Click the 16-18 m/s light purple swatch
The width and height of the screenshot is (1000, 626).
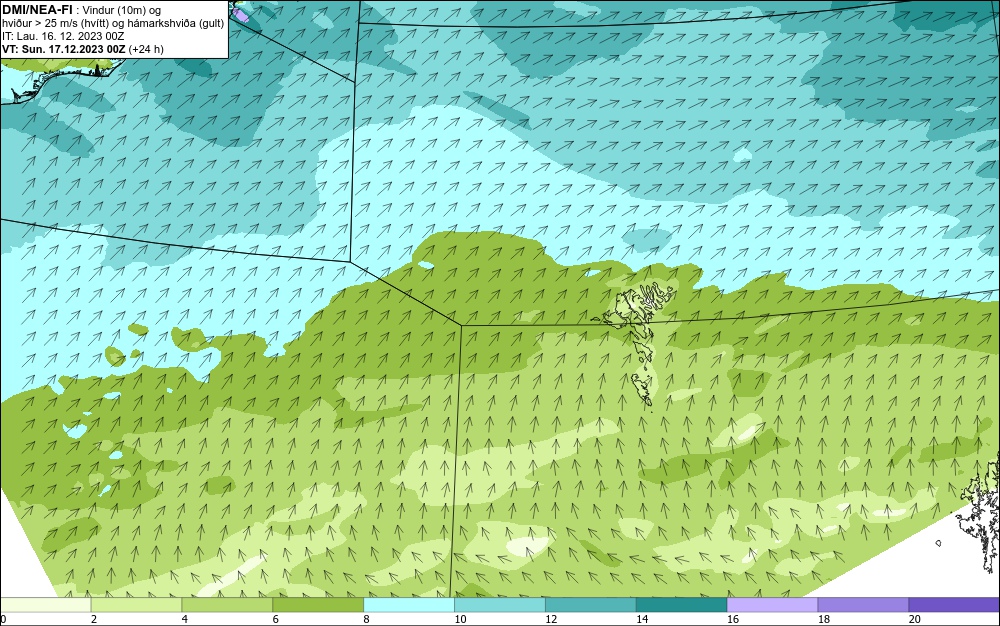(x=772, y=604)
